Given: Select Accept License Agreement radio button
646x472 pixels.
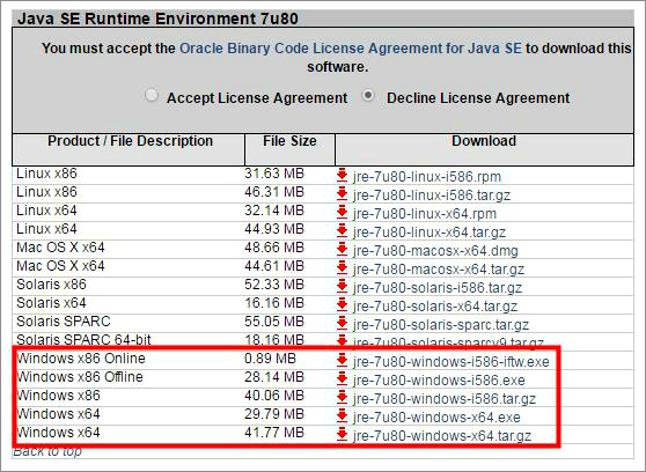Looking at the screenshot, I should (152, 96).
